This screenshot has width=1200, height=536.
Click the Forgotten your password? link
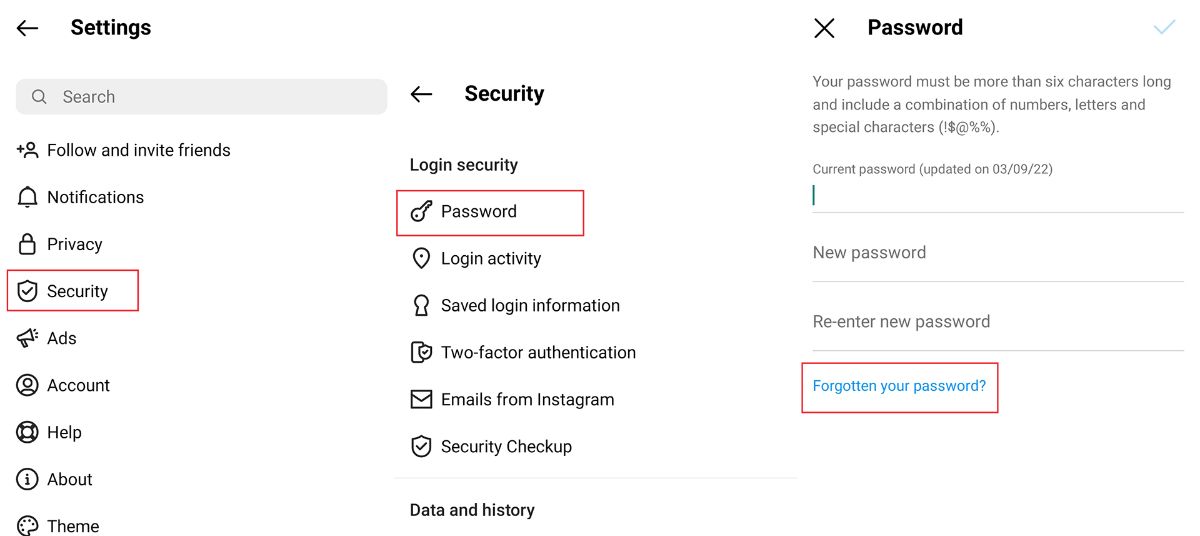click(x=899, y=386)
